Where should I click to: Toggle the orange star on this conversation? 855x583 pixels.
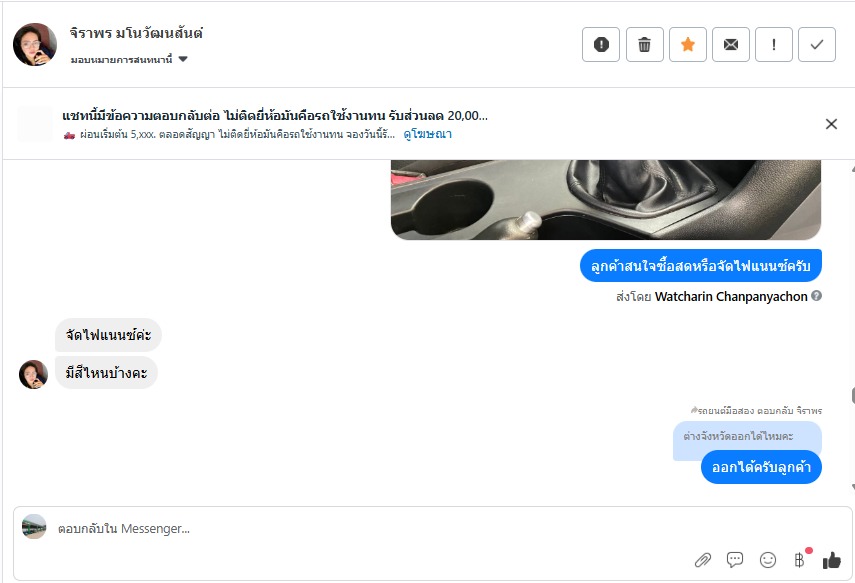688,44
